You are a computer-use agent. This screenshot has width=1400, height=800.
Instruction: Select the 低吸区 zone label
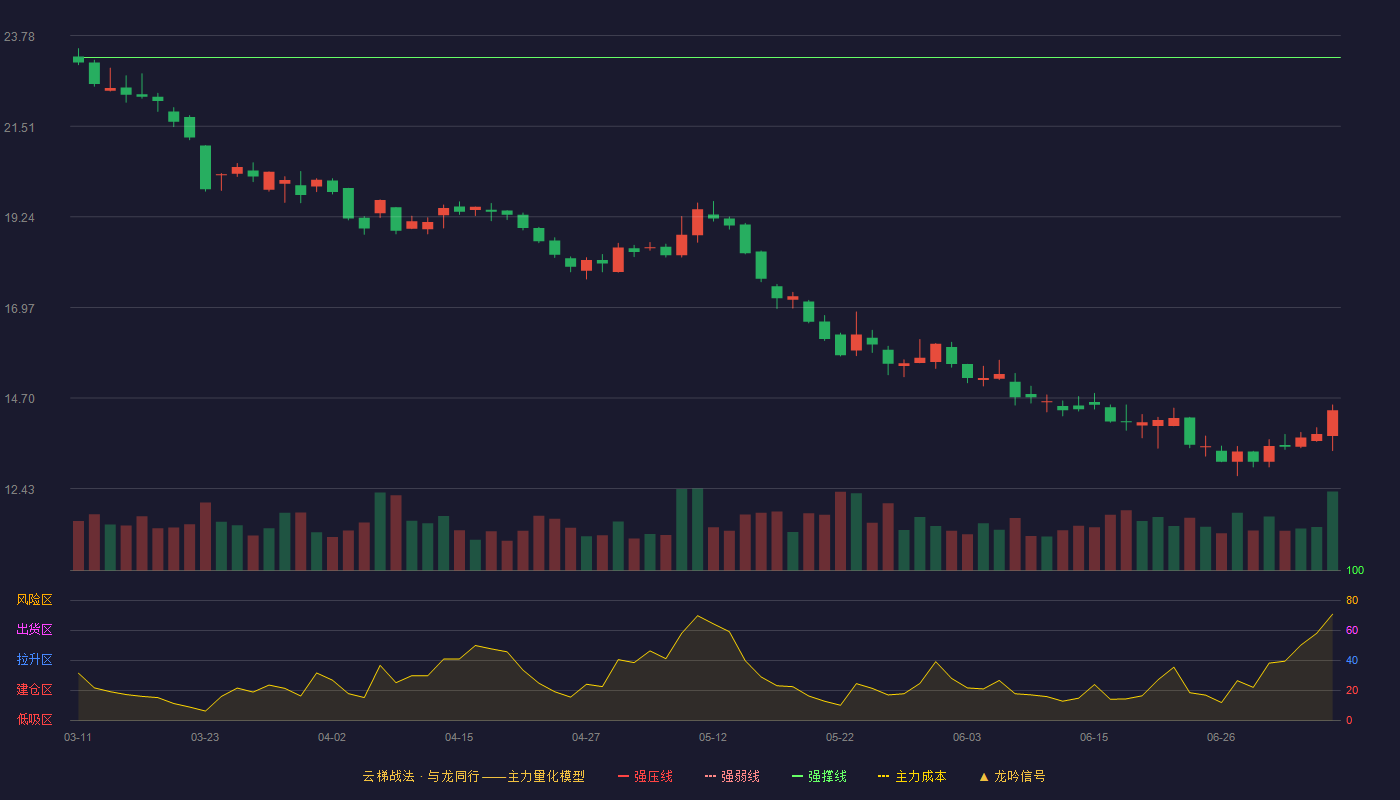pos(34,719)
